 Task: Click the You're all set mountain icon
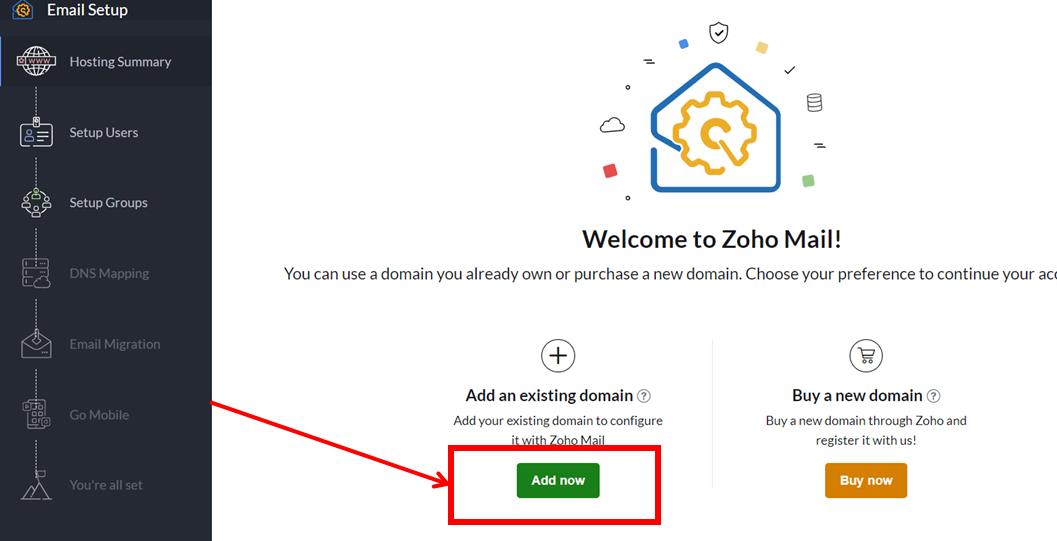(x=36, y=485)
